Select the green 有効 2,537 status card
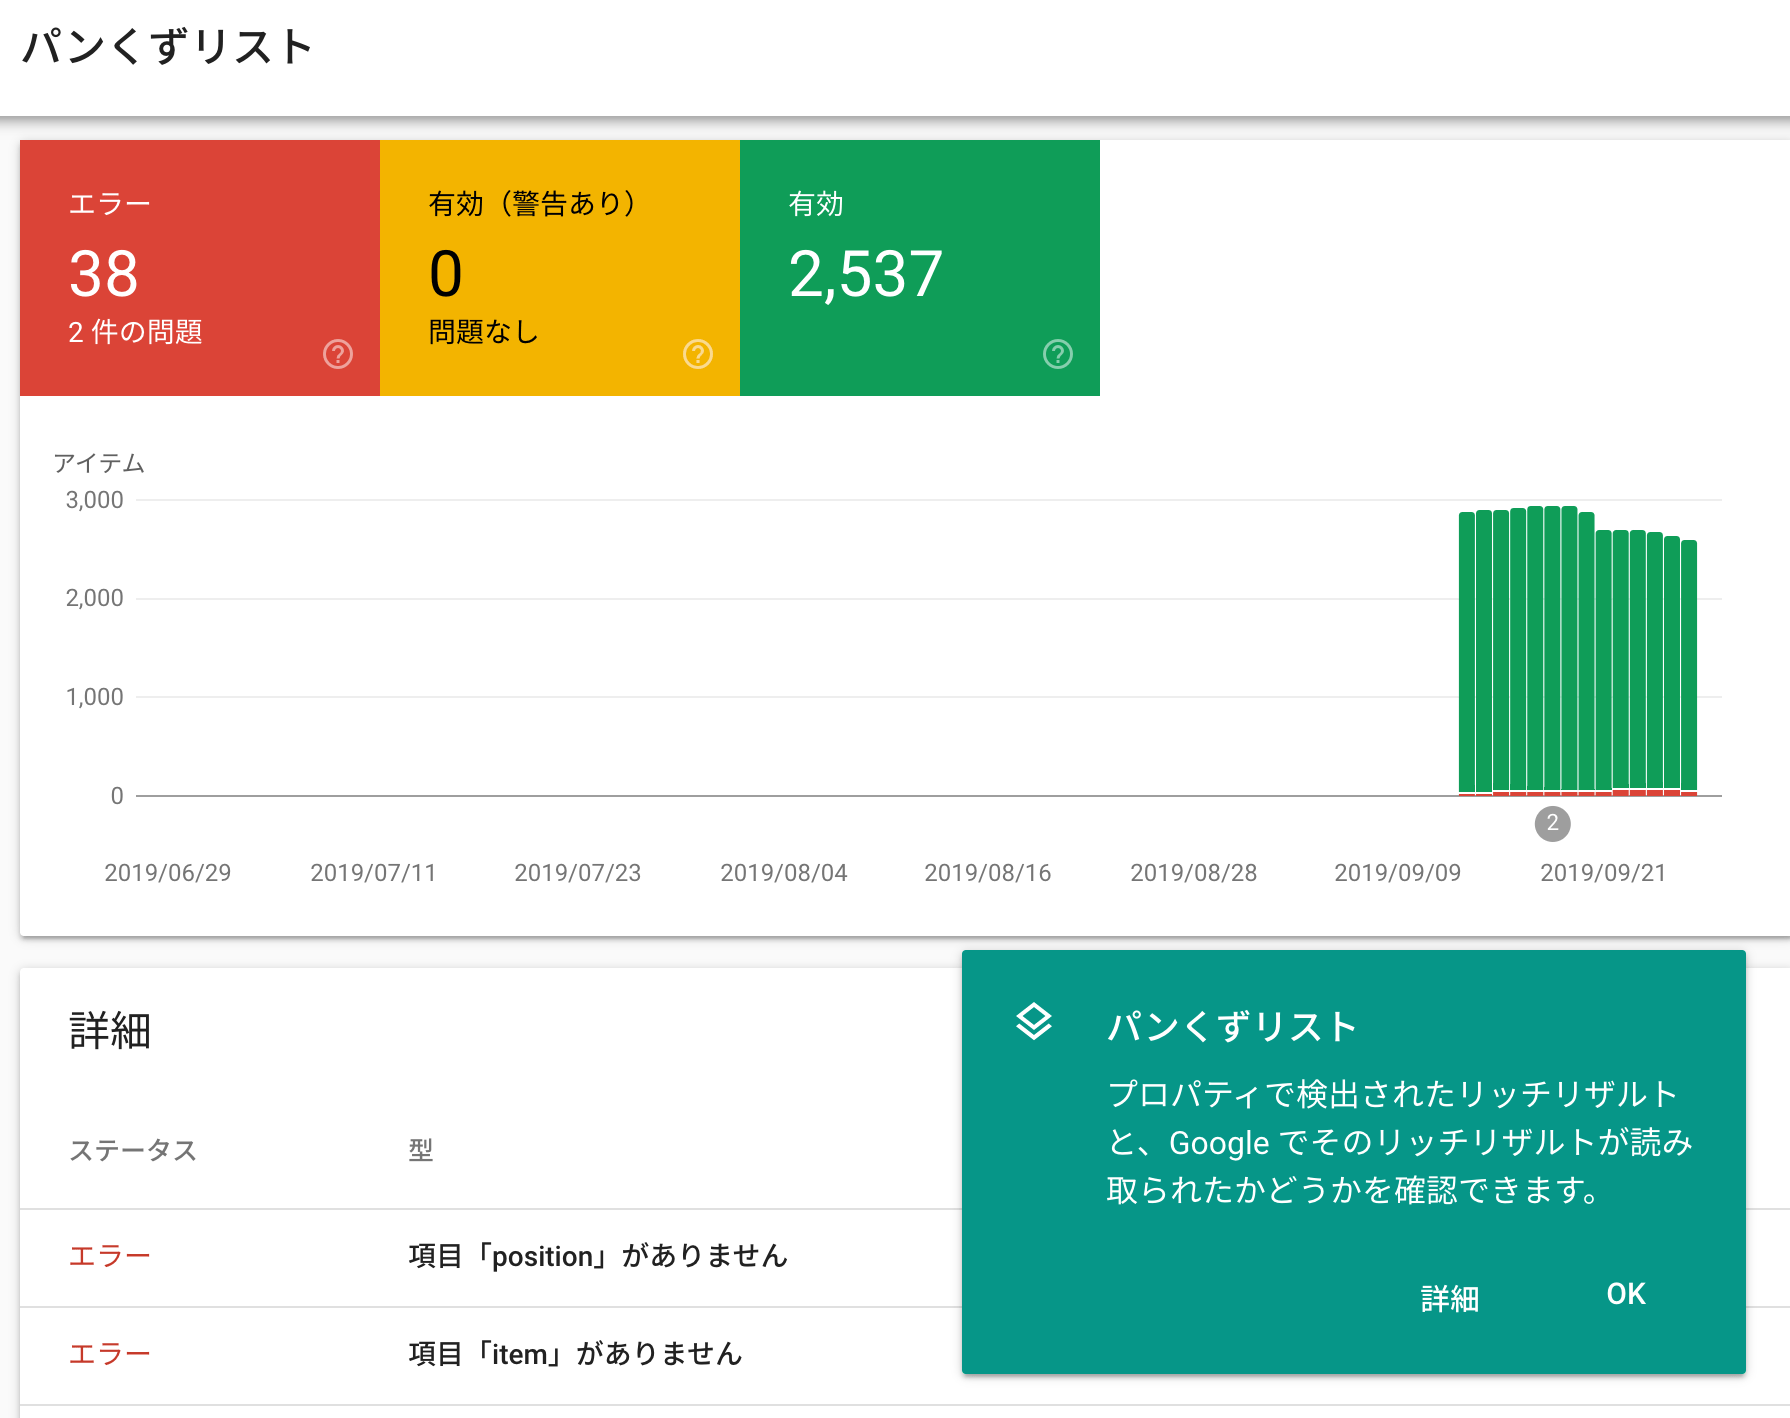 tap(920, 268)
